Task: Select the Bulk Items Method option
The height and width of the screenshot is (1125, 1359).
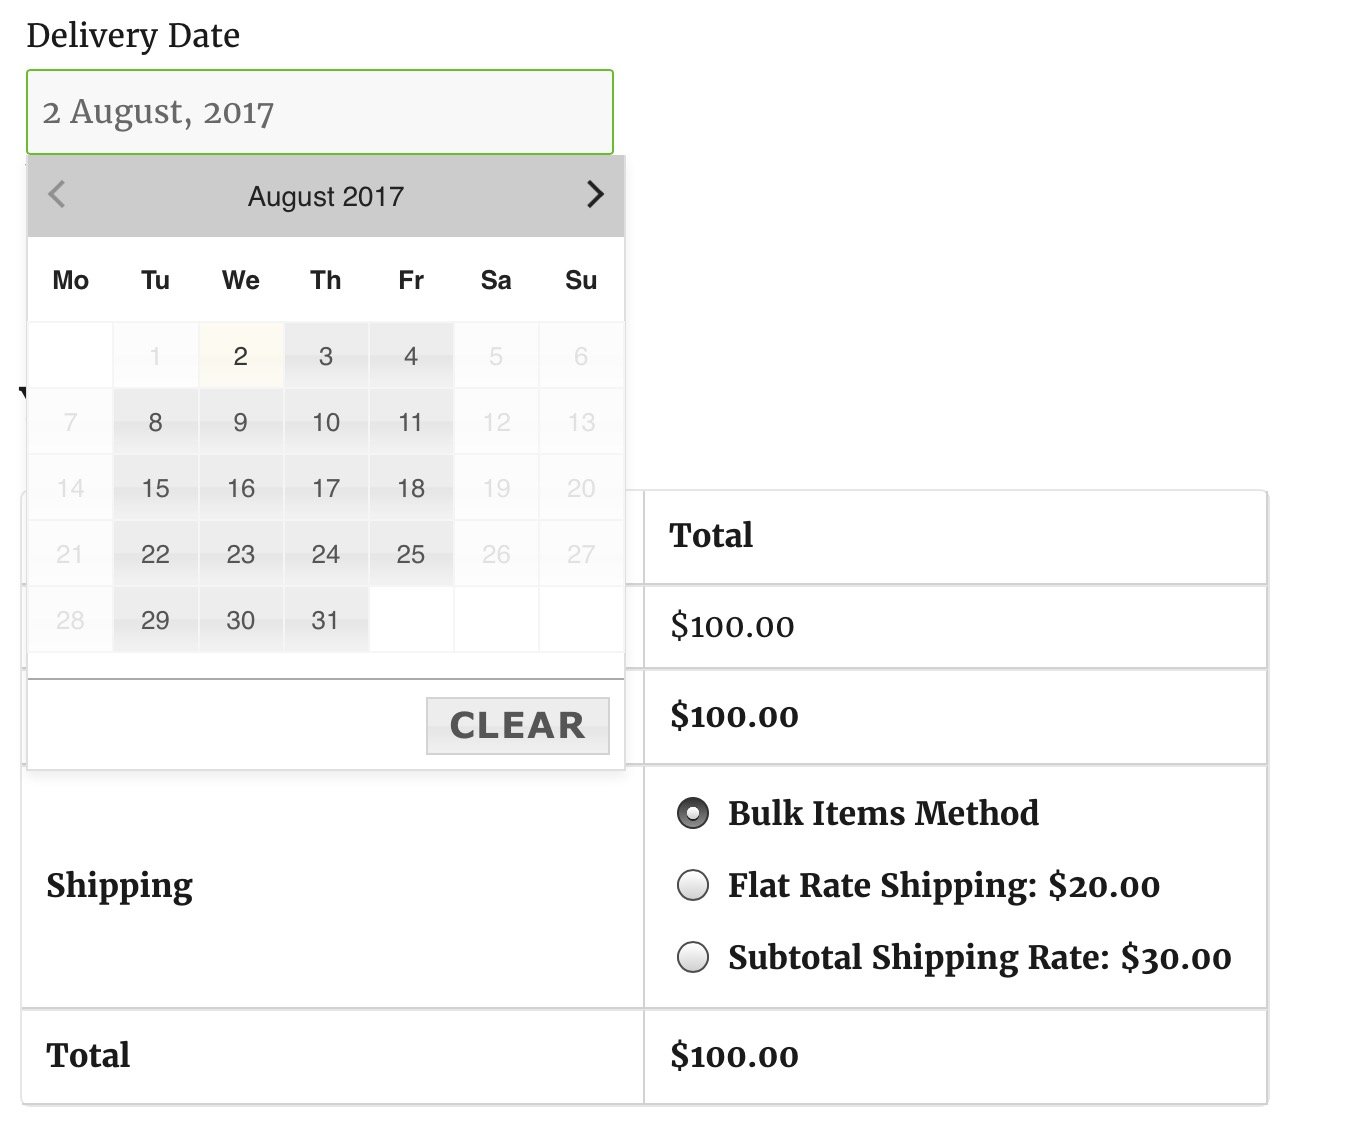Action: click(x=693, y=813)
